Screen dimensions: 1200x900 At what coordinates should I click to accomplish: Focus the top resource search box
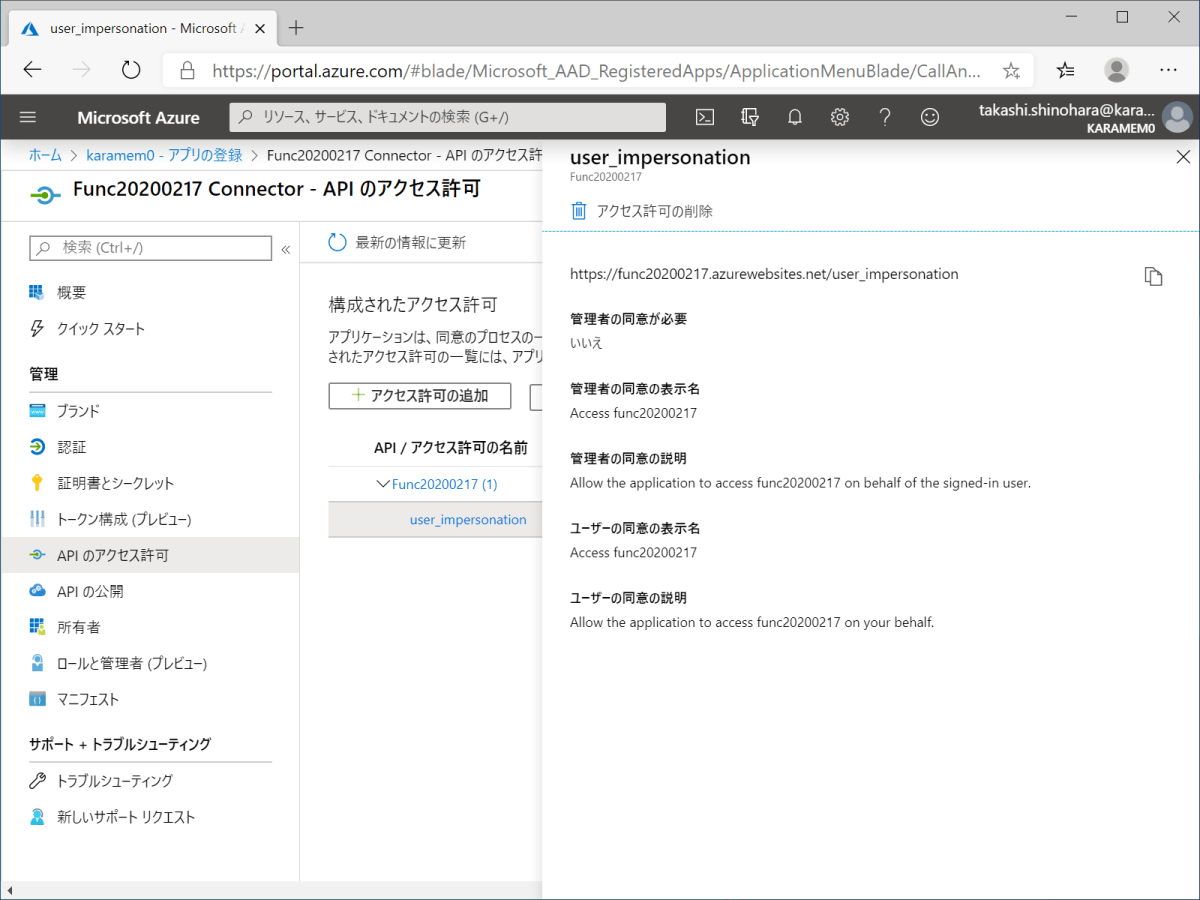pos(448,117)
